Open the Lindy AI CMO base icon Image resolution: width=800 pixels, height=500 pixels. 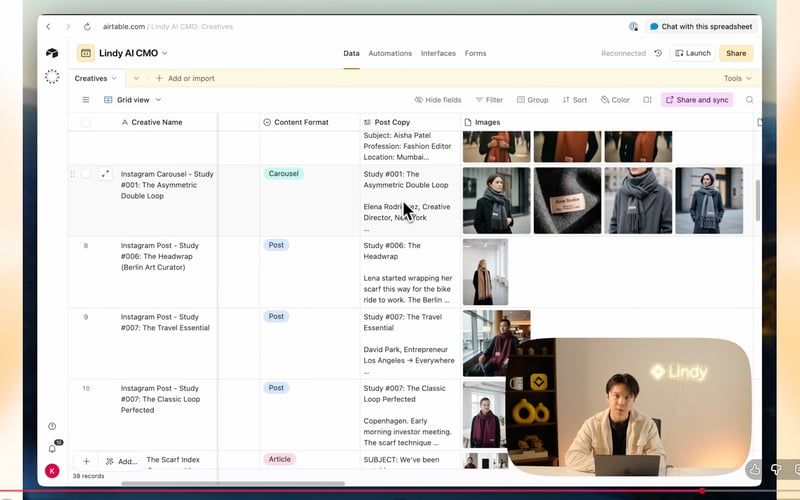point(86,53)
